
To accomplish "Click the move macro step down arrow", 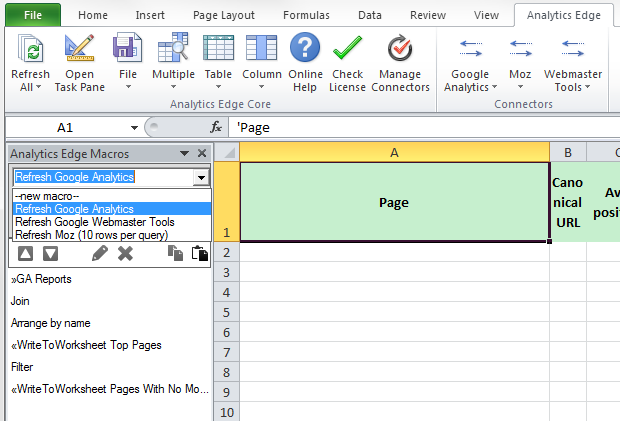I will pos(49,254).
